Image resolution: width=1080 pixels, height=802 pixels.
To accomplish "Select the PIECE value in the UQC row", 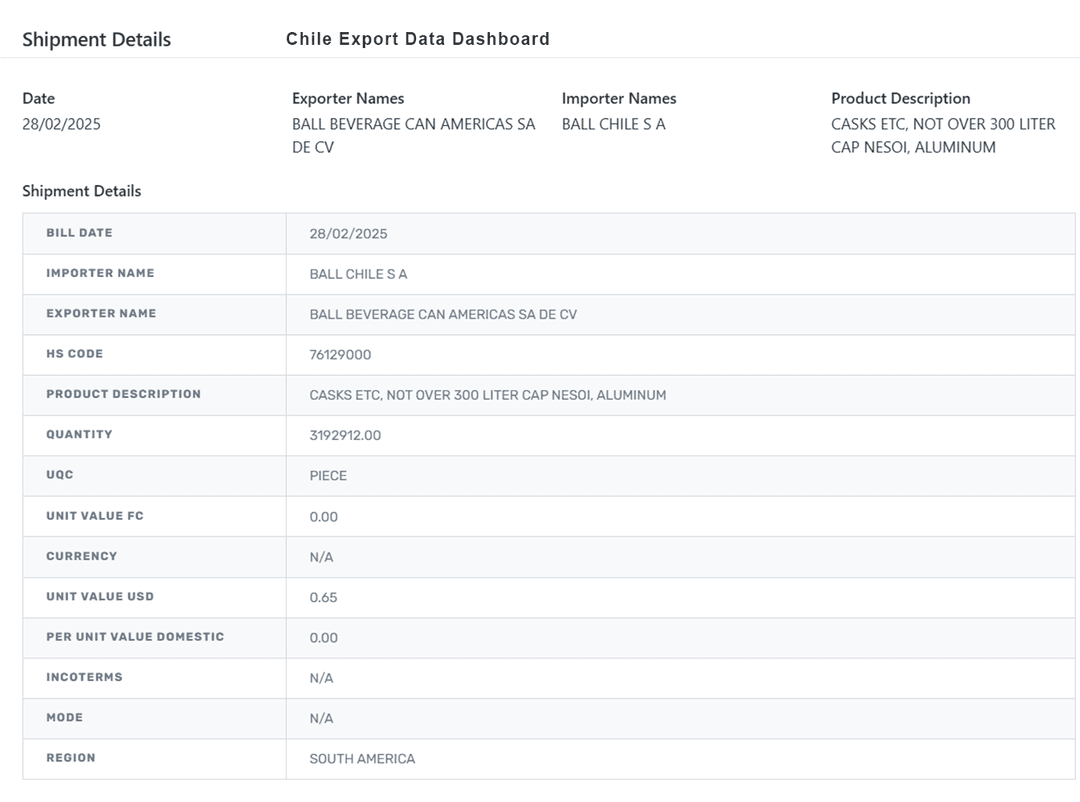I will tap(328, 476).
